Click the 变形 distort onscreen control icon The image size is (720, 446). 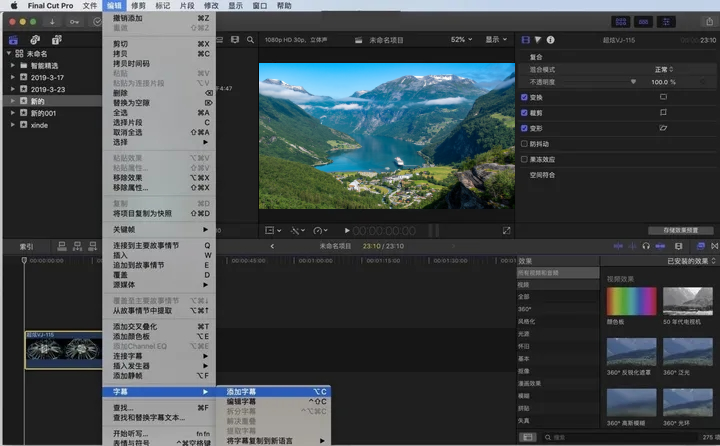[663, 128]
